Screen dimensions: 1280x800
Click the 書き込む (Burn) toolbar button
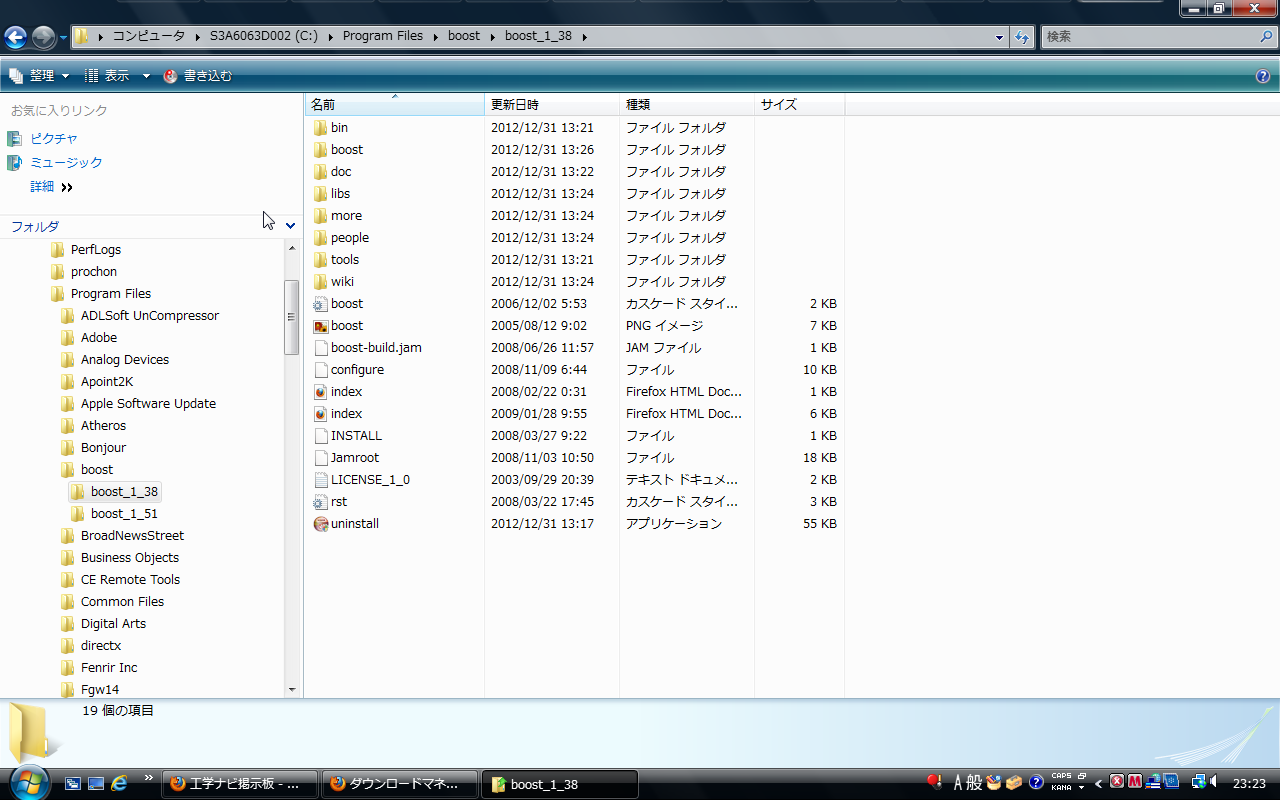[x=198, y=76]
